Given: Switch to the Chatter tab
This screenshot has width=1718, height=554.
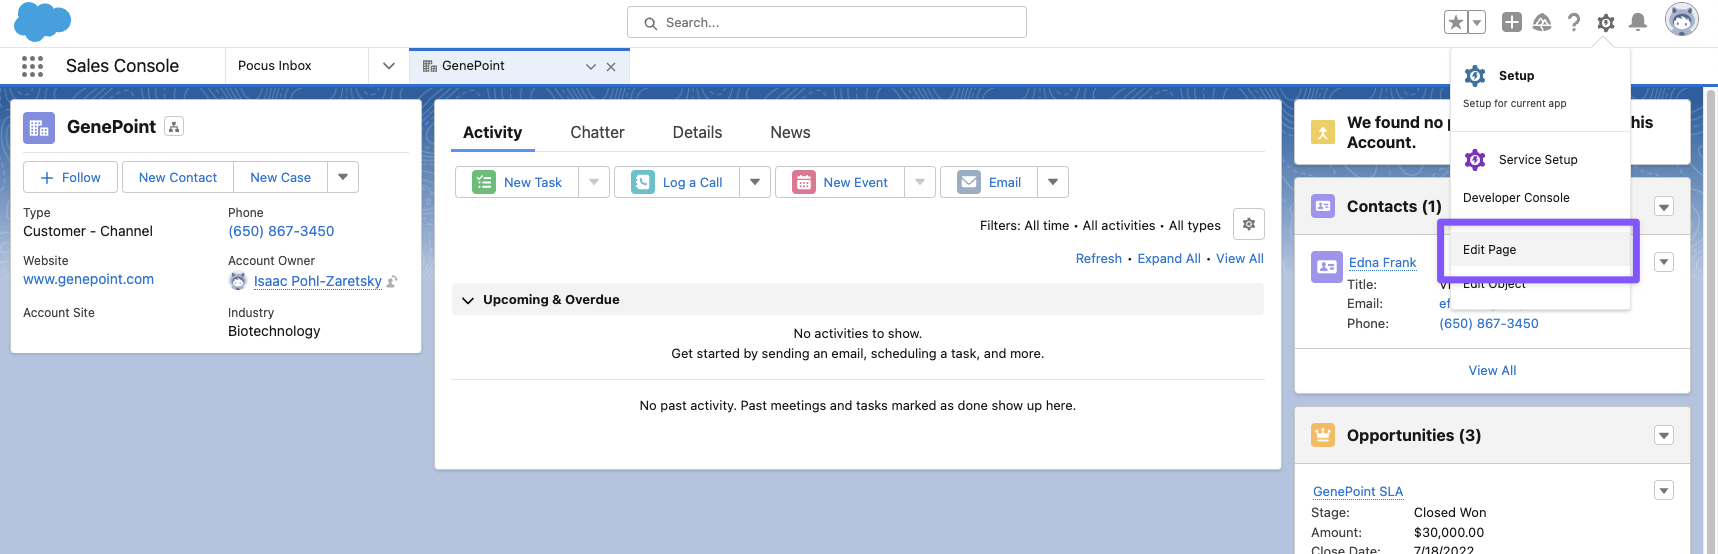Looking at the screenshot, I should [x=597, y=132].
